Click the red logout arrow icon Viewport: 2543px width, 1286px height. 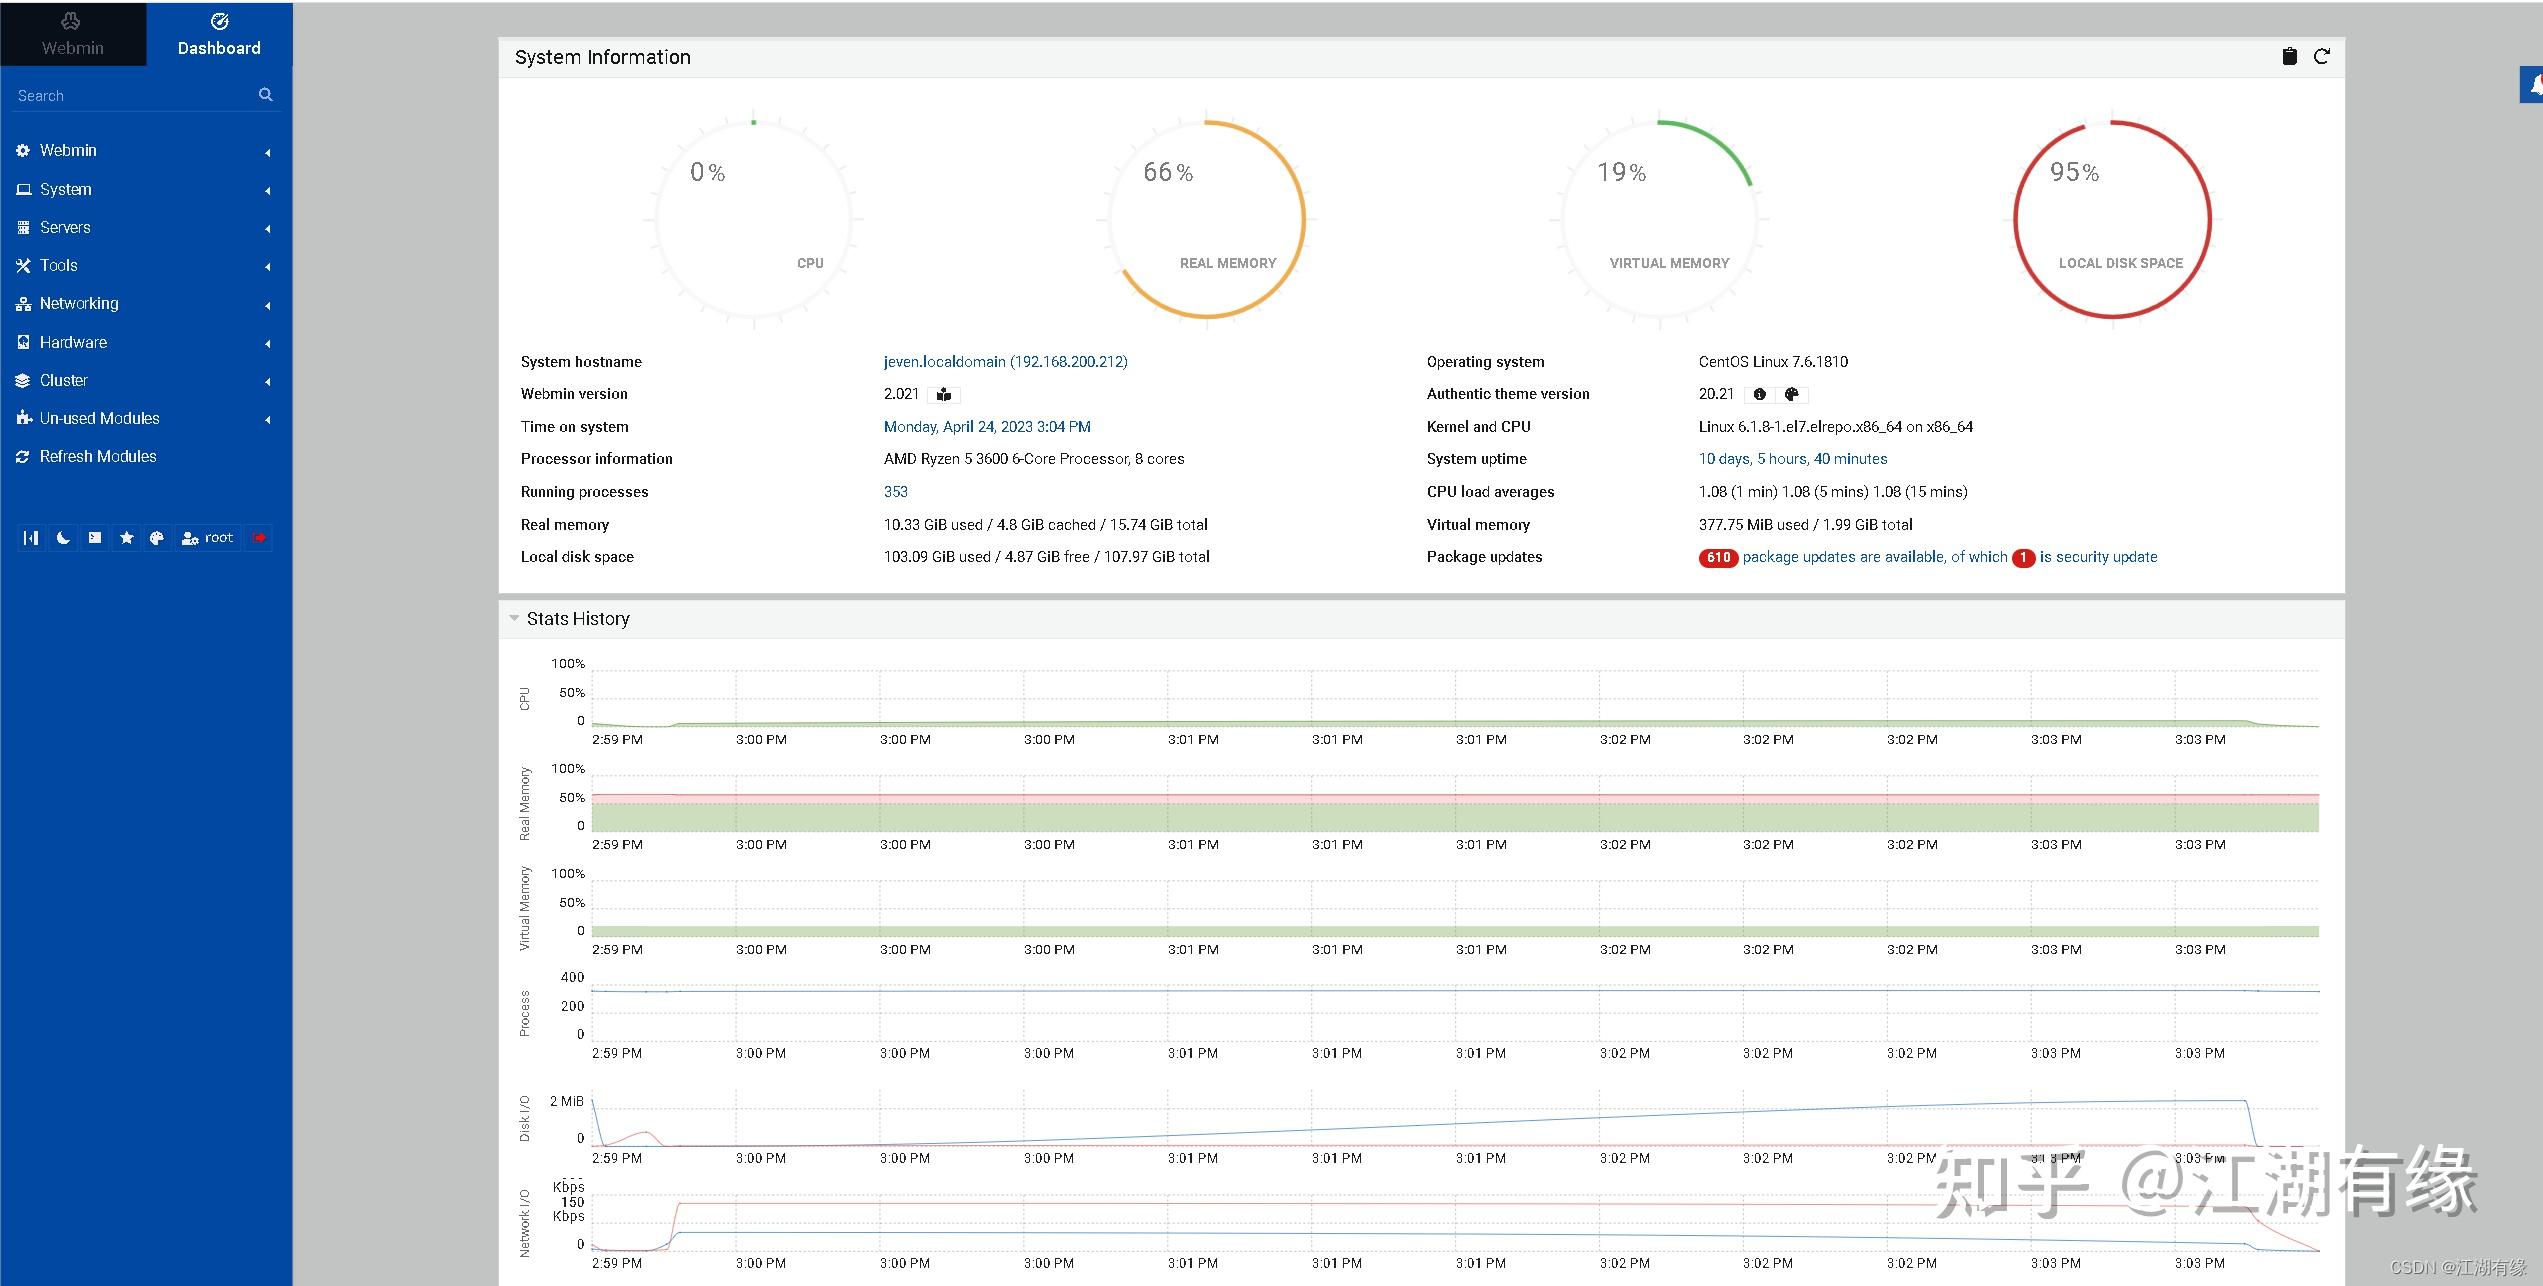point(259,538)
